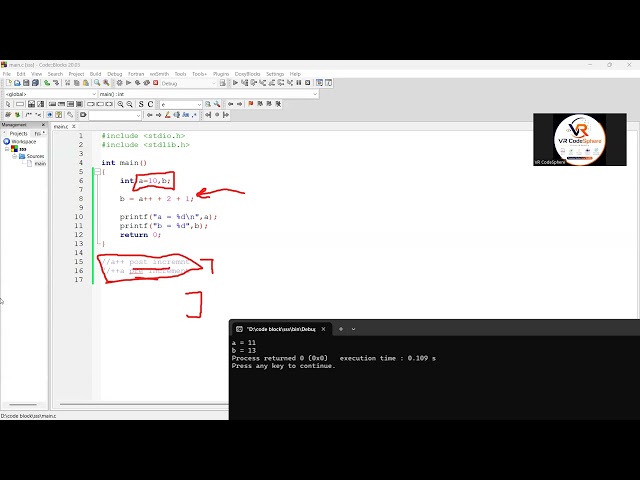Collapse code fold marker at line 5

click(x=97, y=172)
